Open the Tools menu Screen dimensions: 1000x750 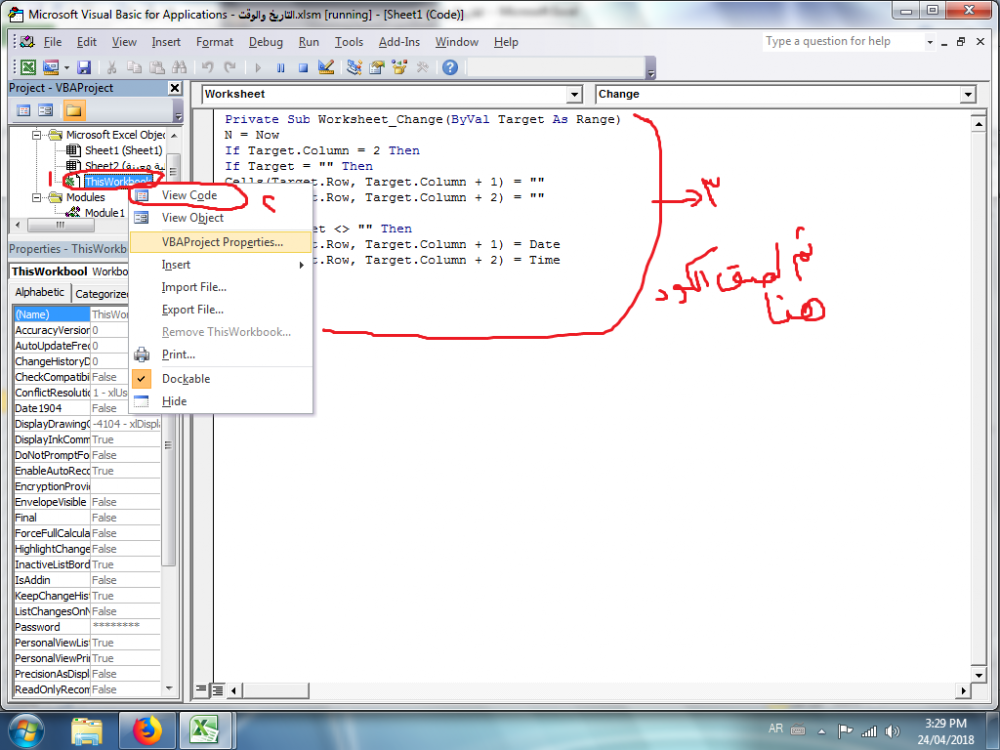click(x=349, y=42)
